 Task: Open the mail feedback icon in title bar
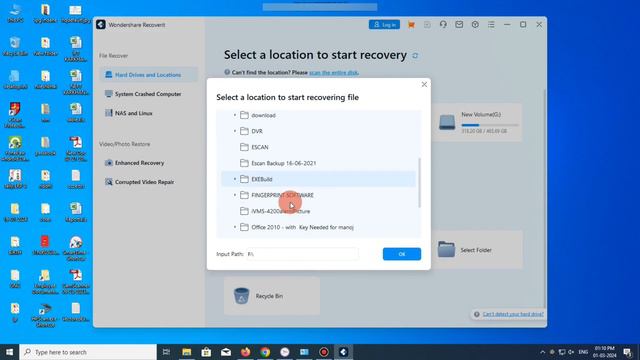pyautogui.click(x=459, y=24)
